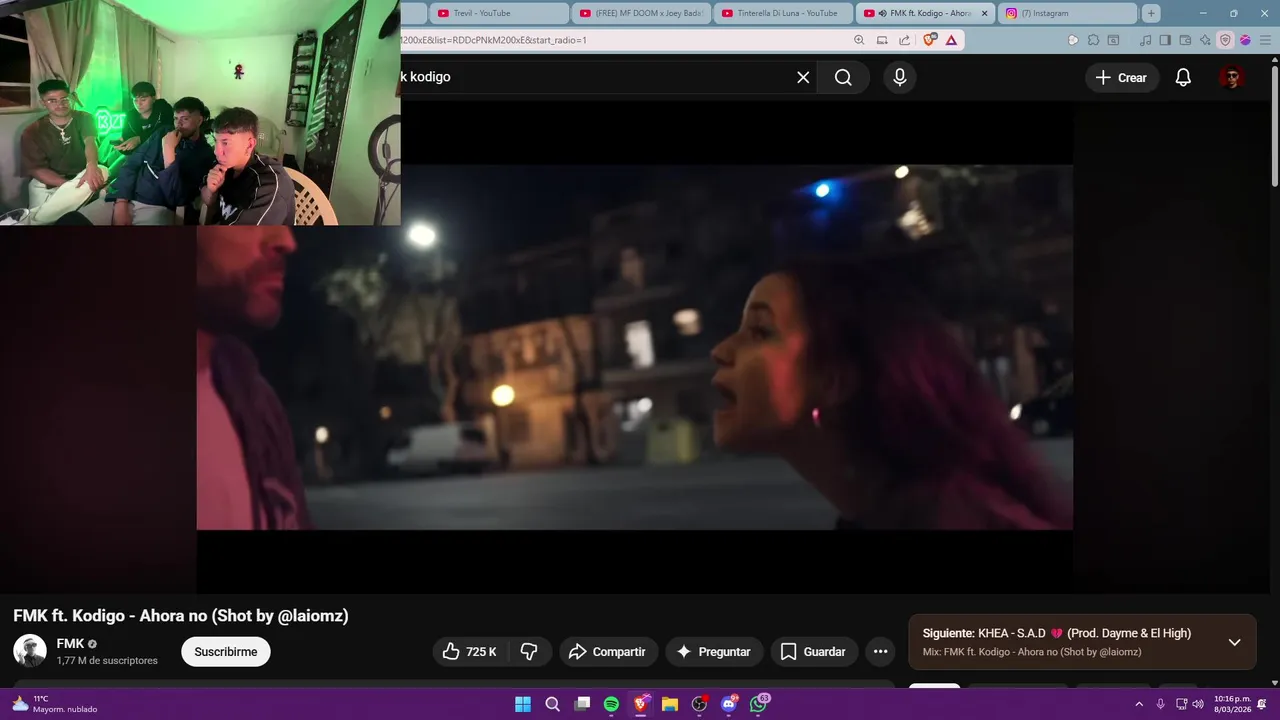The image size is (1280, 720).
Task: Open more actions (three dots) under video
Action: point(880,652)
